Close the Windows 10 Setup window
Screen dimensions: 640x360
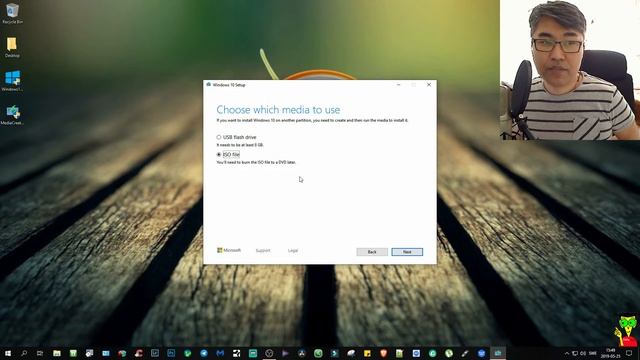point(429,85)
